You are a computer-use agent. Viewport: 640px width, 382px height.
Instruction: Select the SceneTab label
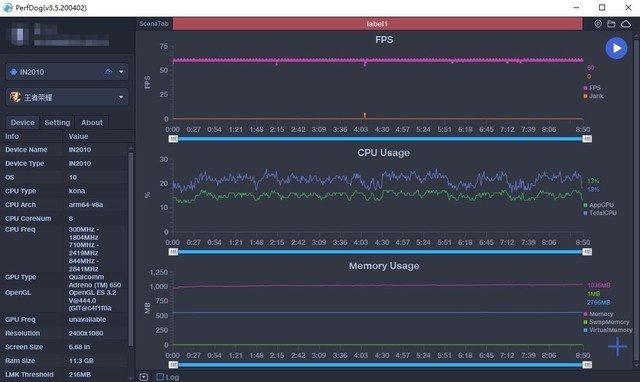tap(154, 24)
